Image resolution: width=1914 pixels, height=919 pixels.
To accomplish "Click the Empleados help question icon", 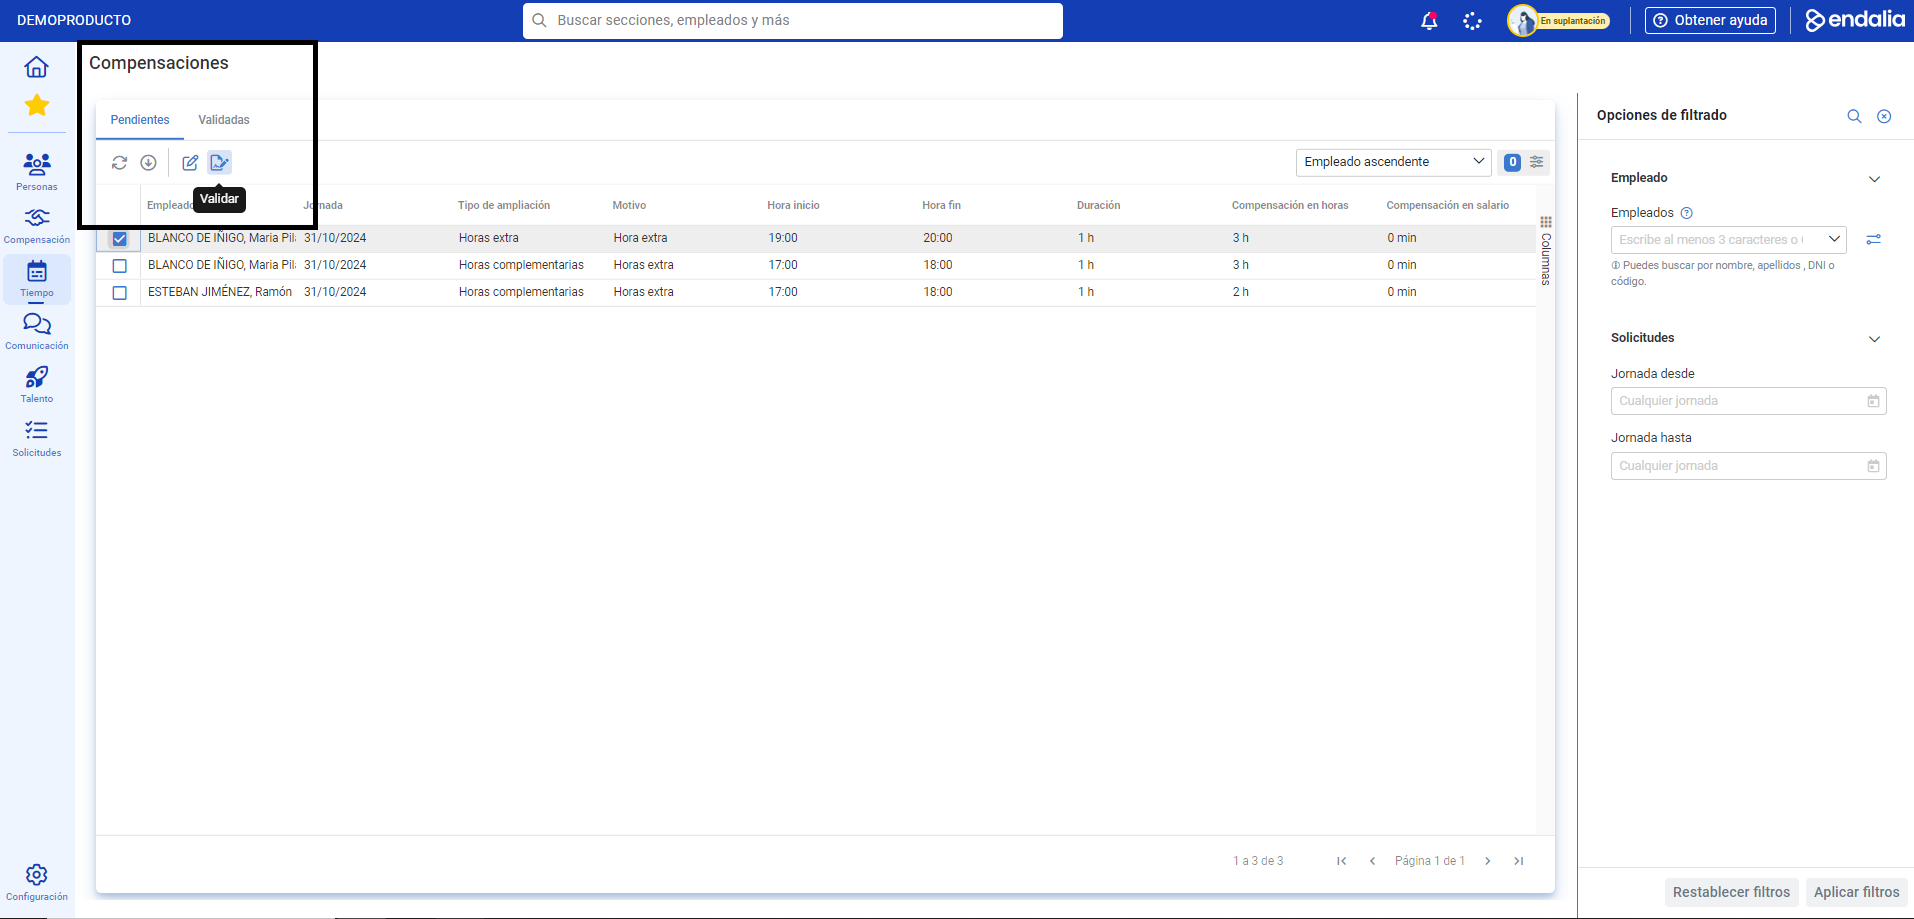I will pos(1687,213).
